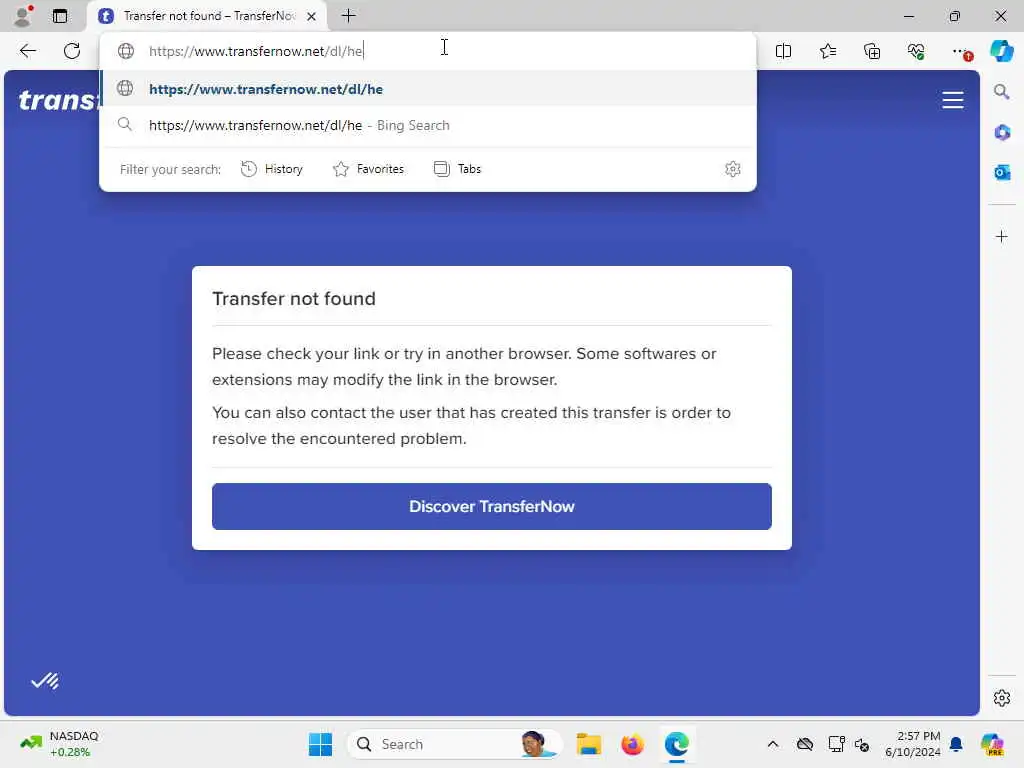Open a new tab with plus button

(349, 16)
